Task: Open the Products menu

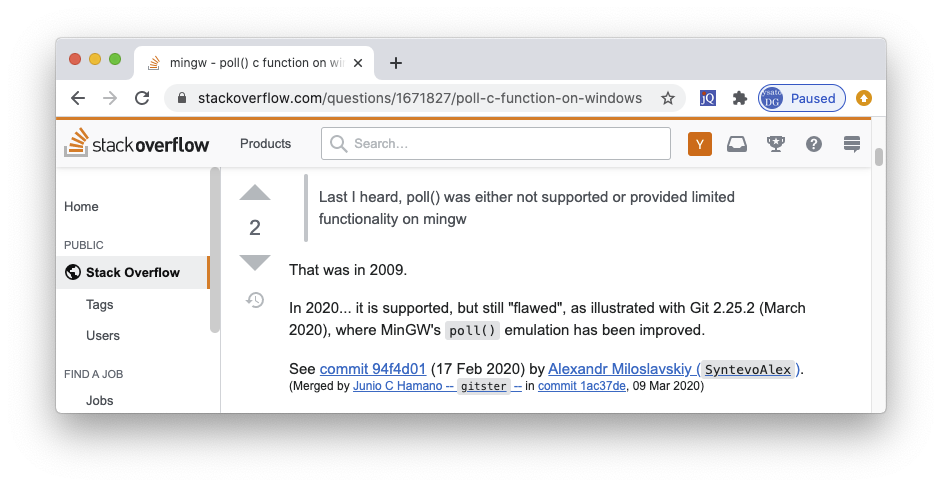Action: coord(265,144)
